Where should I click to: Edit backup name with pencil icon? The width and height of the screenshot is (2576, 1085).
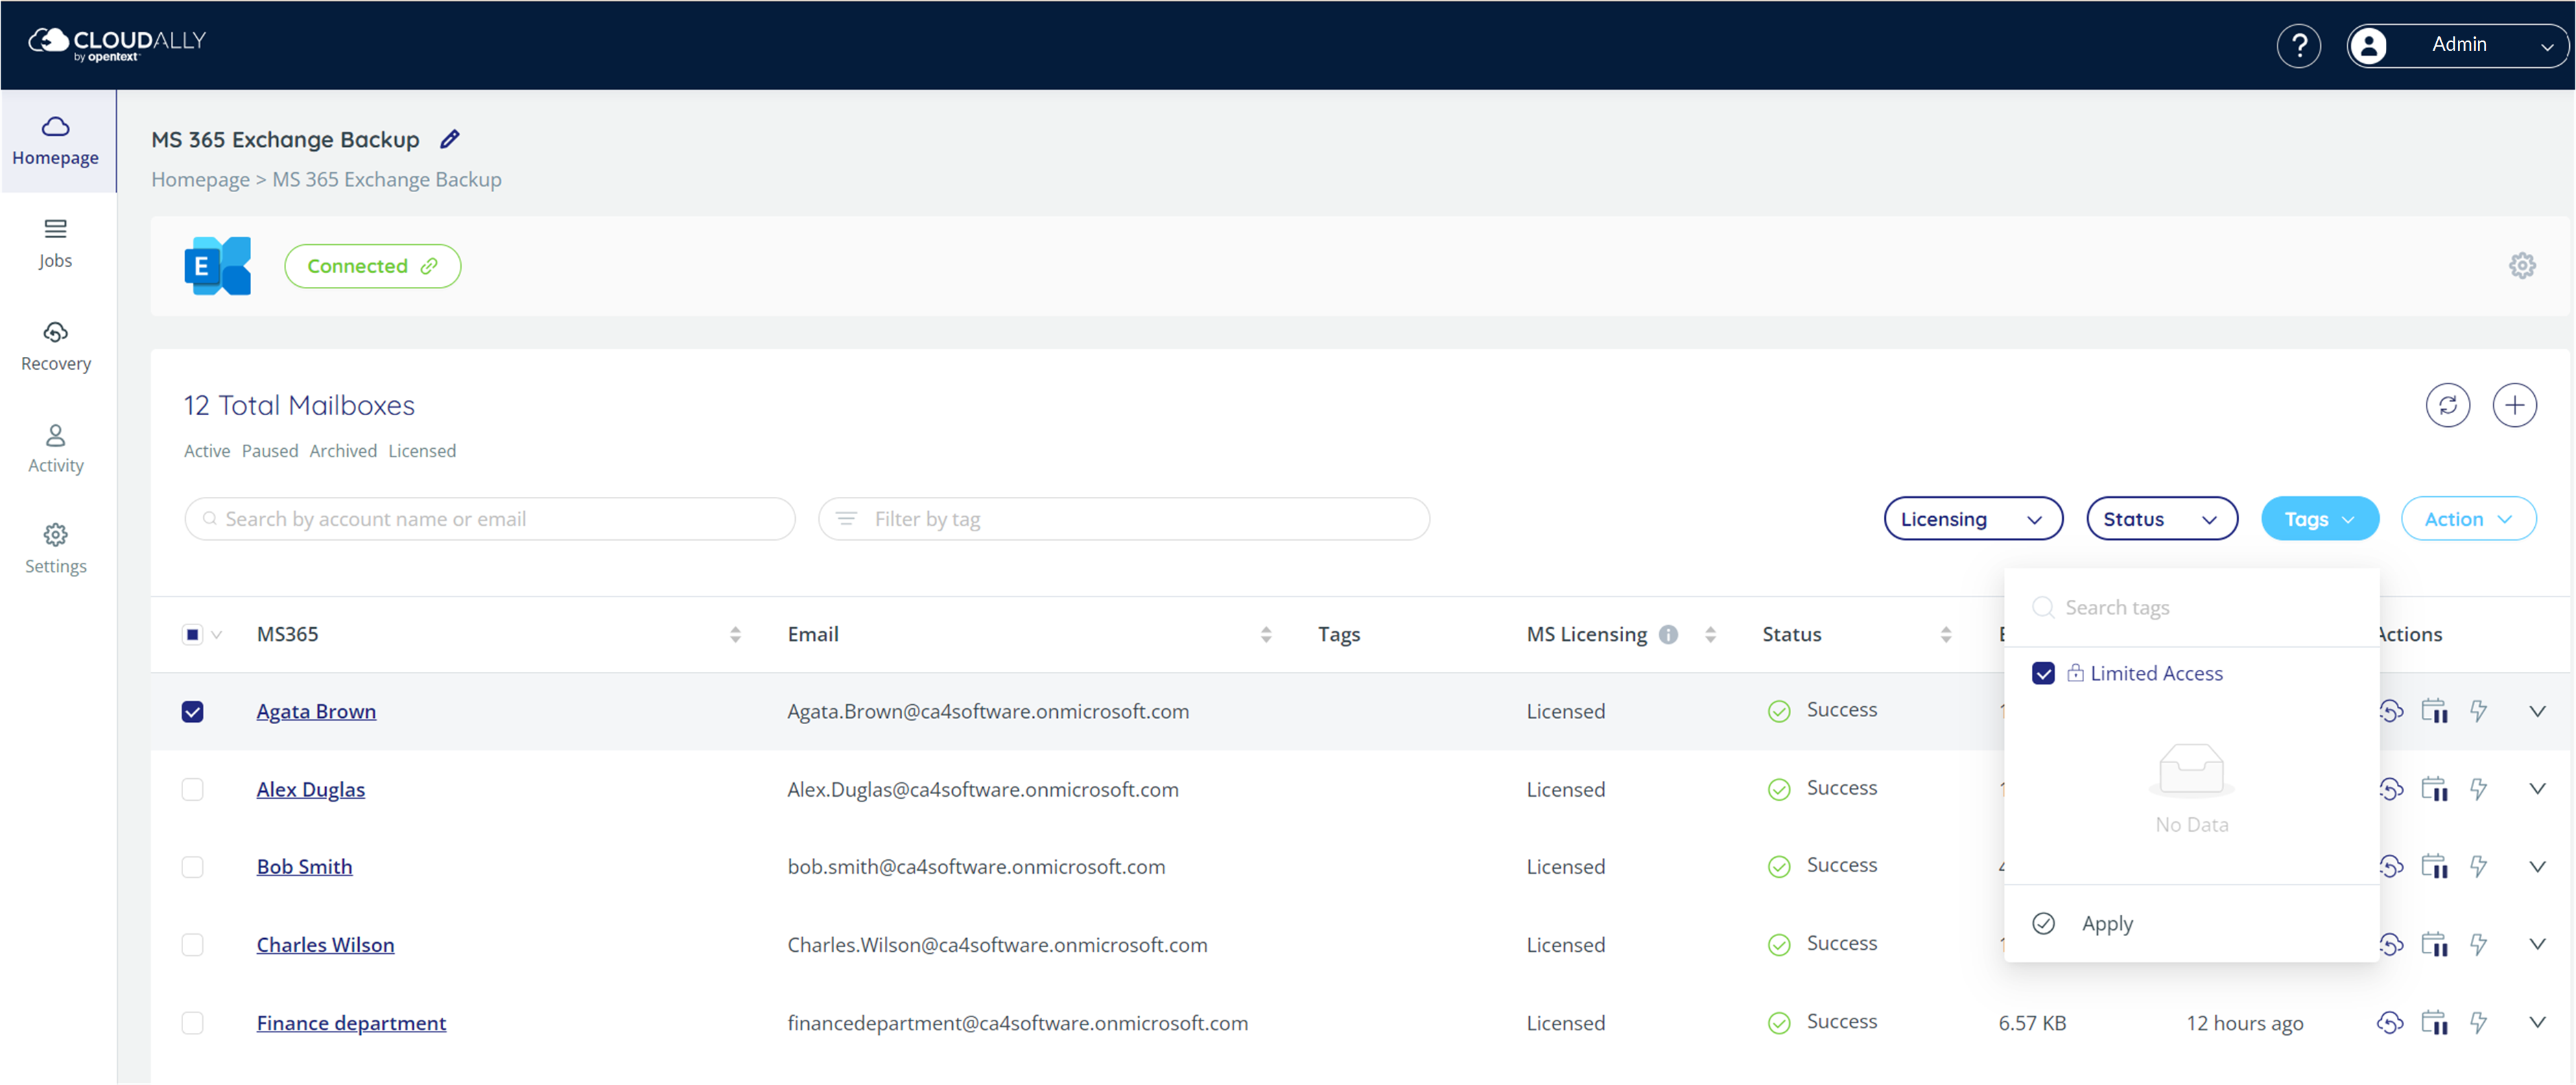click(x=450, y=139)
